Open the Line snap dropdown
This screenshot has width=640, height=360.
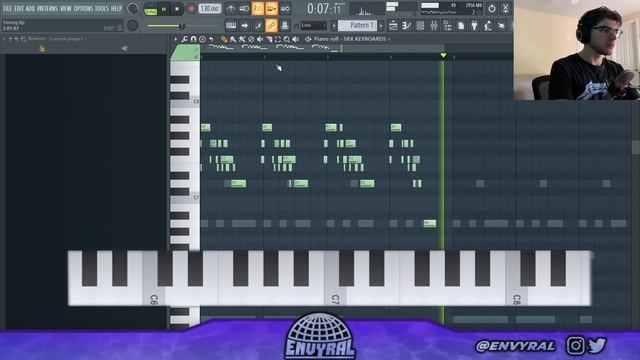(313, 25)
